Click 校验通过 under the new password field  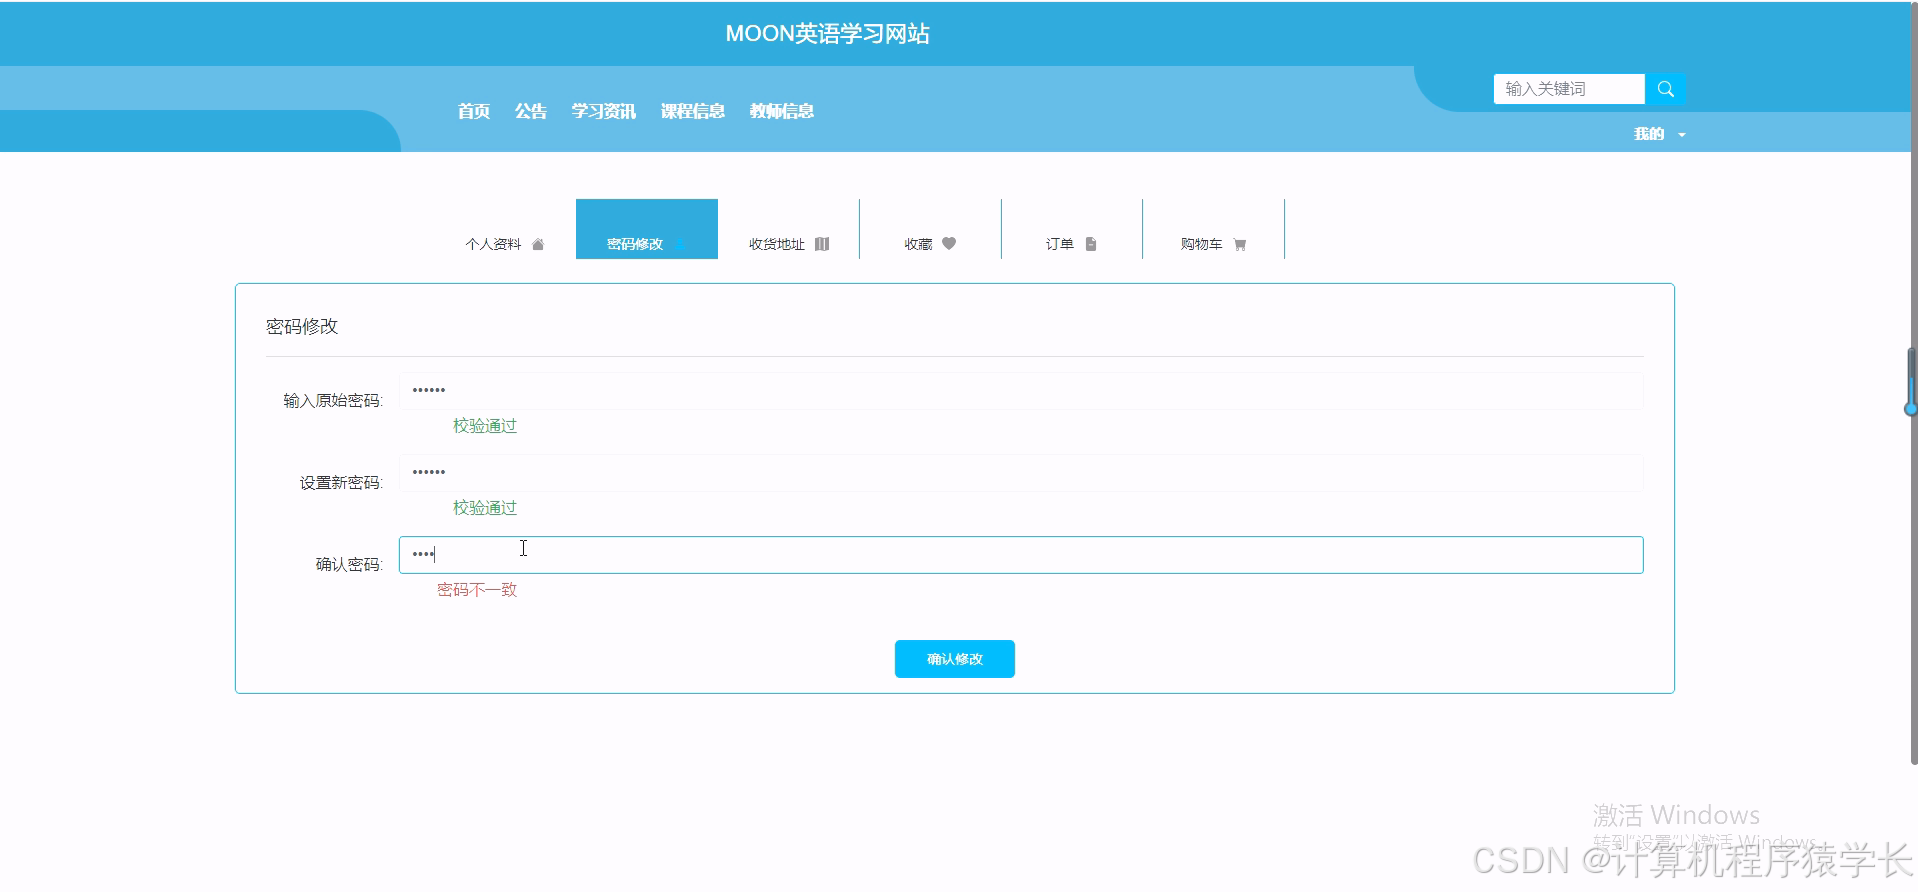click(485, 508)
